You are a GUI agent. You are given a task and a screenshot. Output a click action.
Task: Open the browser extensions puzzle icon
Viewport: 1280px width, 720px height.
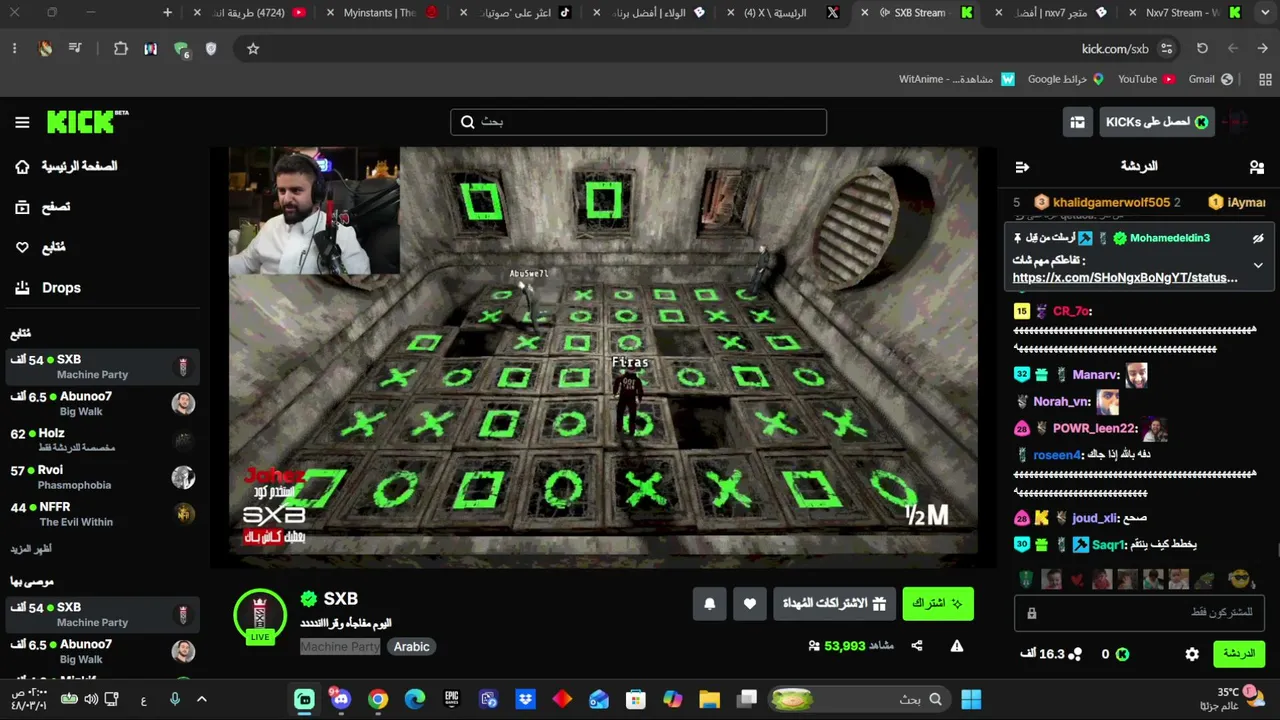[121, 48]
